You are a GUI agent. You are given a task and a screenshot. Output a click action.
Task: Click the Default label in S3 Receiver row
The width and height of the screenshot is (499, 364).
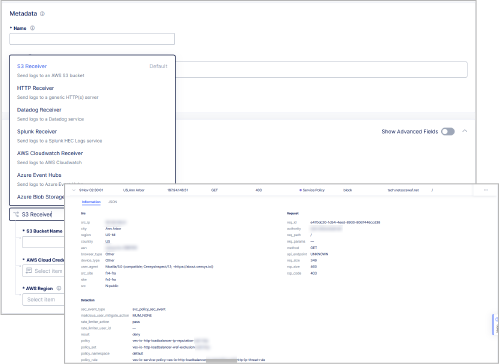[158, 66]
